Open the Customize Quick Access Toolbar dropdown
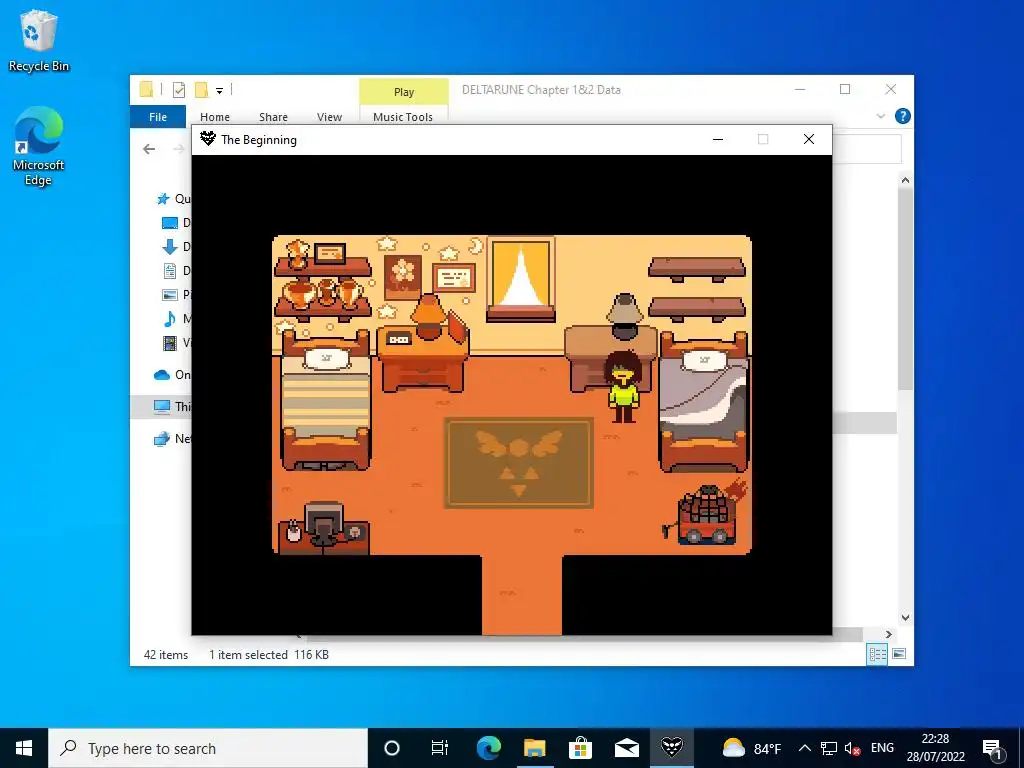 click(219, 91)
